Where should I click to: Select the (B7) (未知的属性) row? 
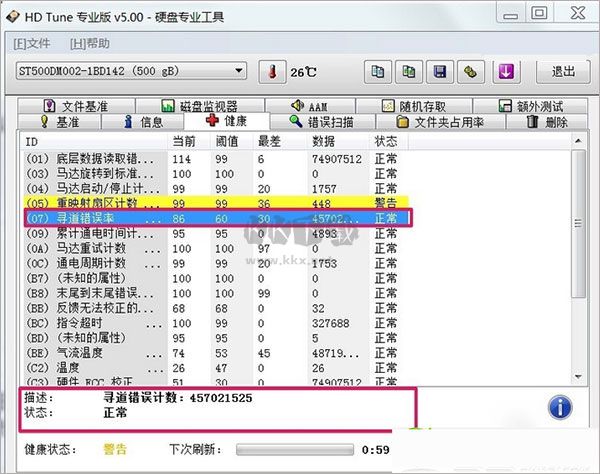[216, 278]
